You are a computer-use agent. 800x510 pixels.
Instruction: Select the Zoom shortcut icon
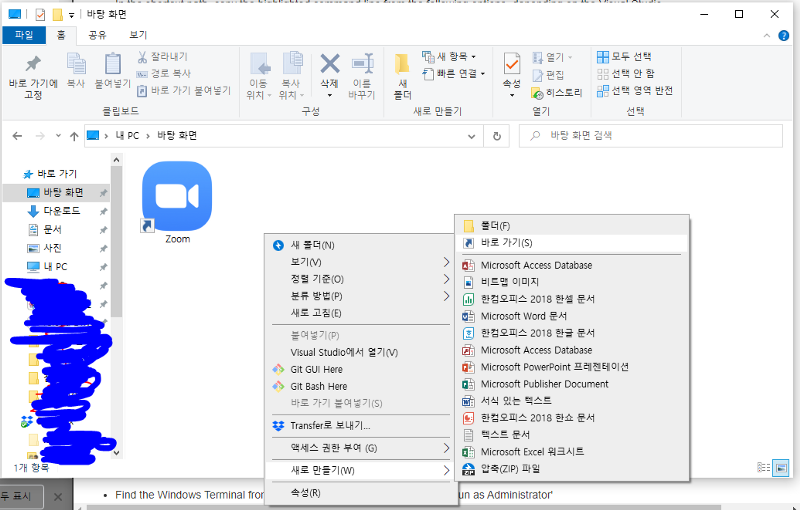coord(177,202)
